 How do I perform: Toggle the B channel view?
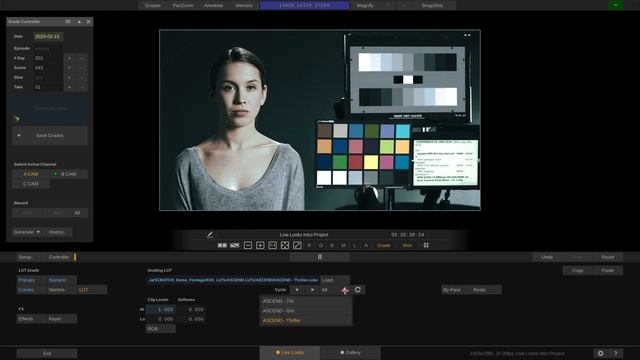pos(332,245)
